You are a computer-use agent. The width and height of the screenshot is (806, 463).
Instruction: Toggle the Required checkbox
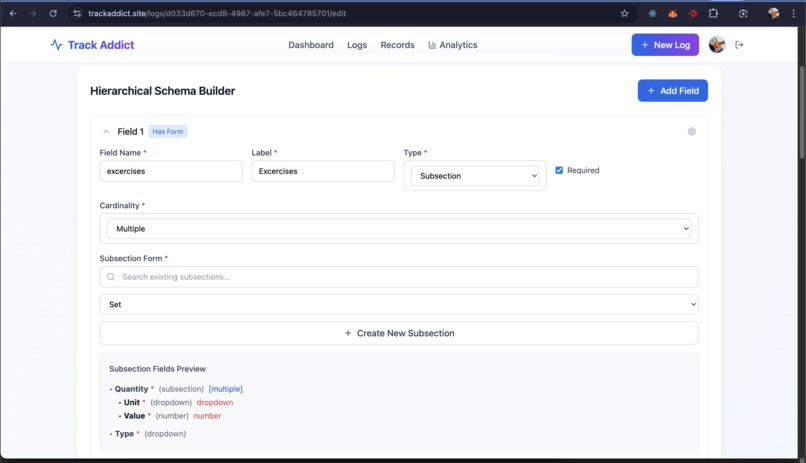pos(559,170)
